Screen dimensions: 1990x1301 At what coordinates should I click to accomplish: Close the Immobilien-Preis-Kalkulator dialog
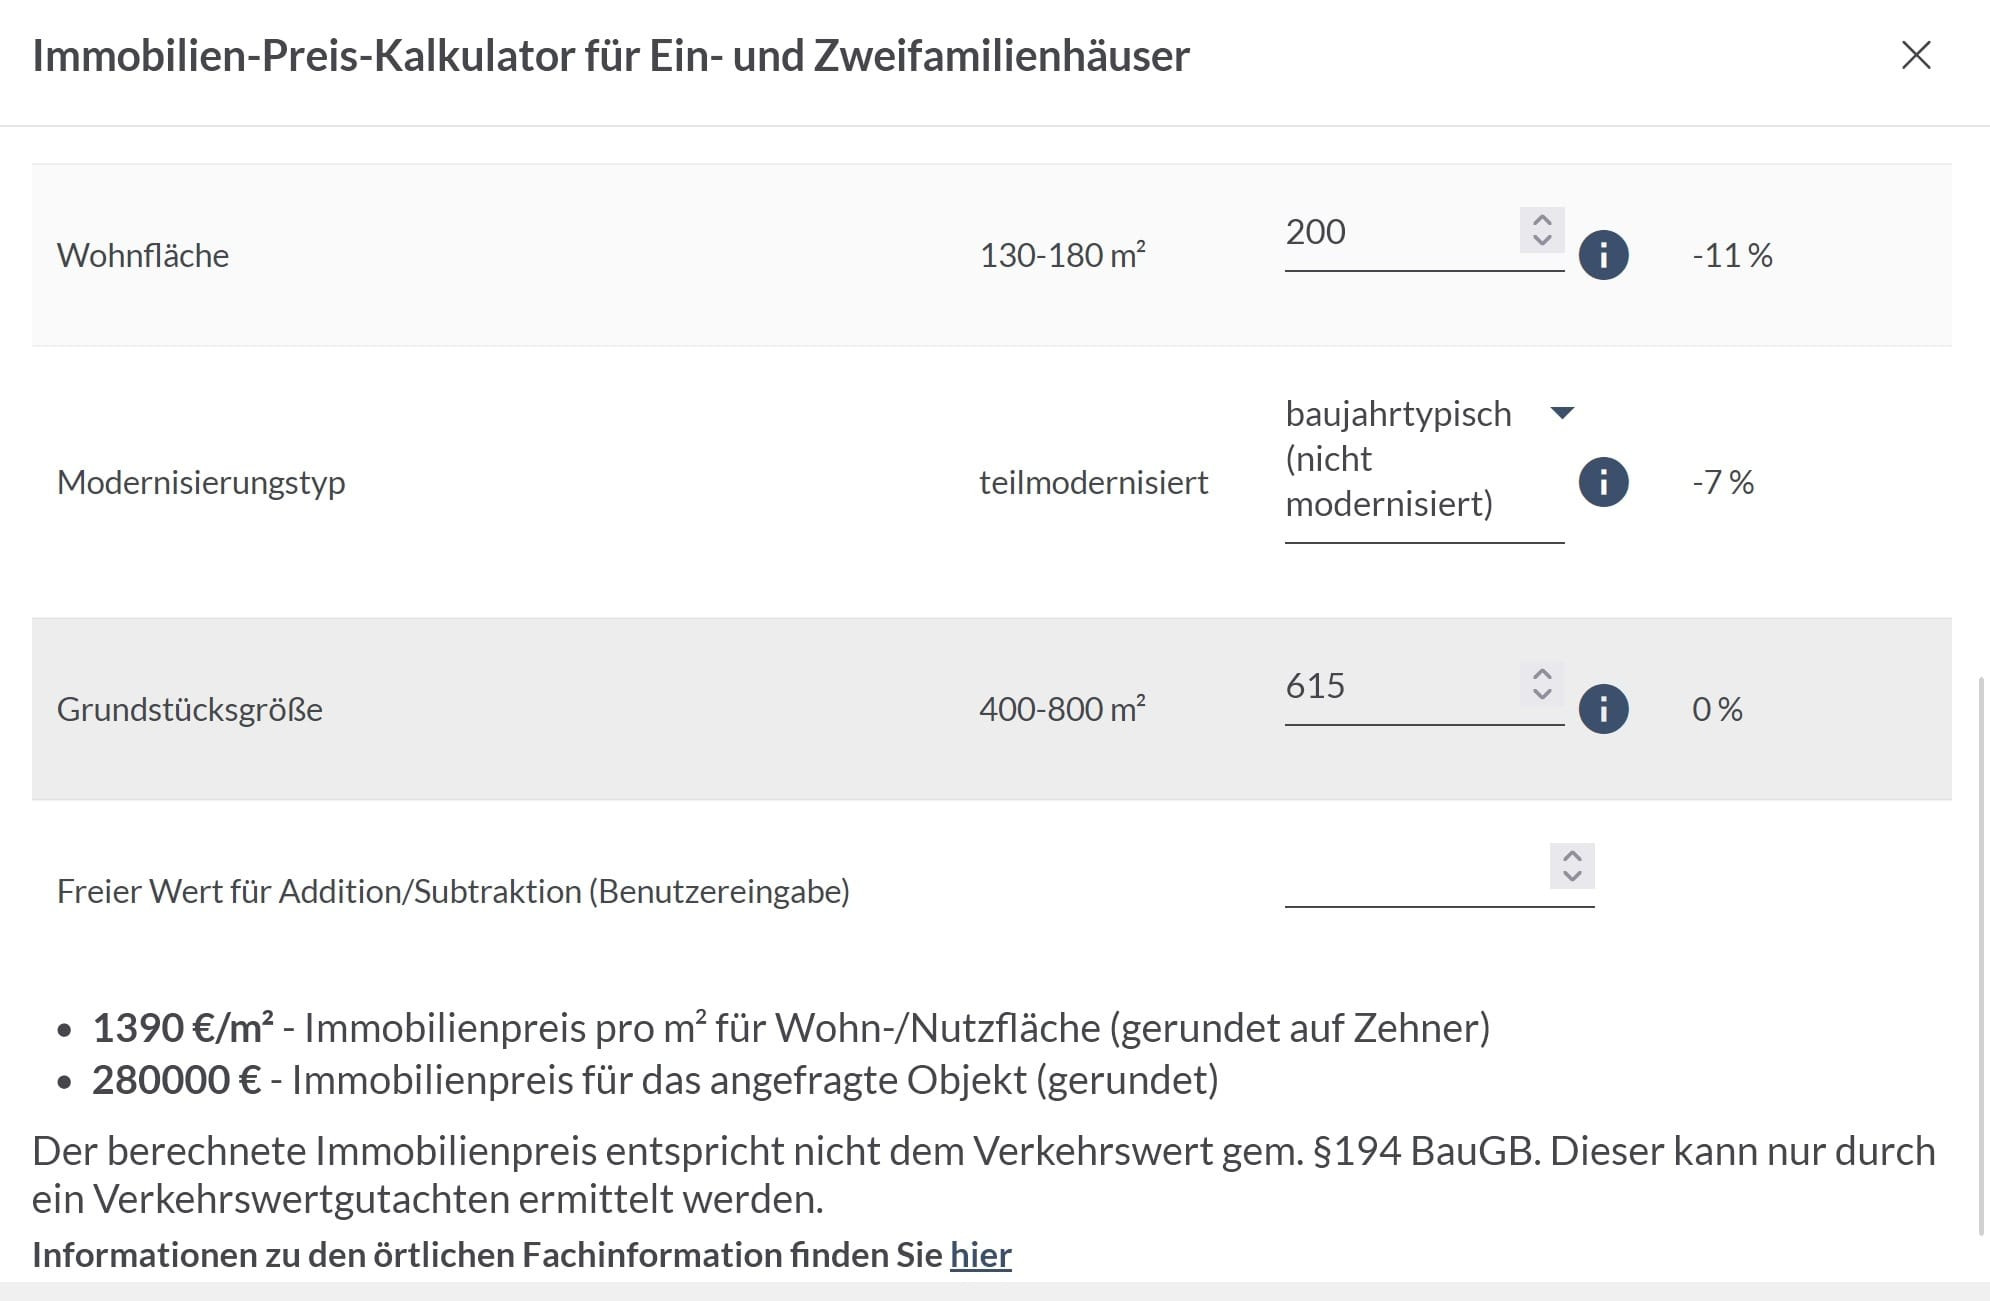1915,55
